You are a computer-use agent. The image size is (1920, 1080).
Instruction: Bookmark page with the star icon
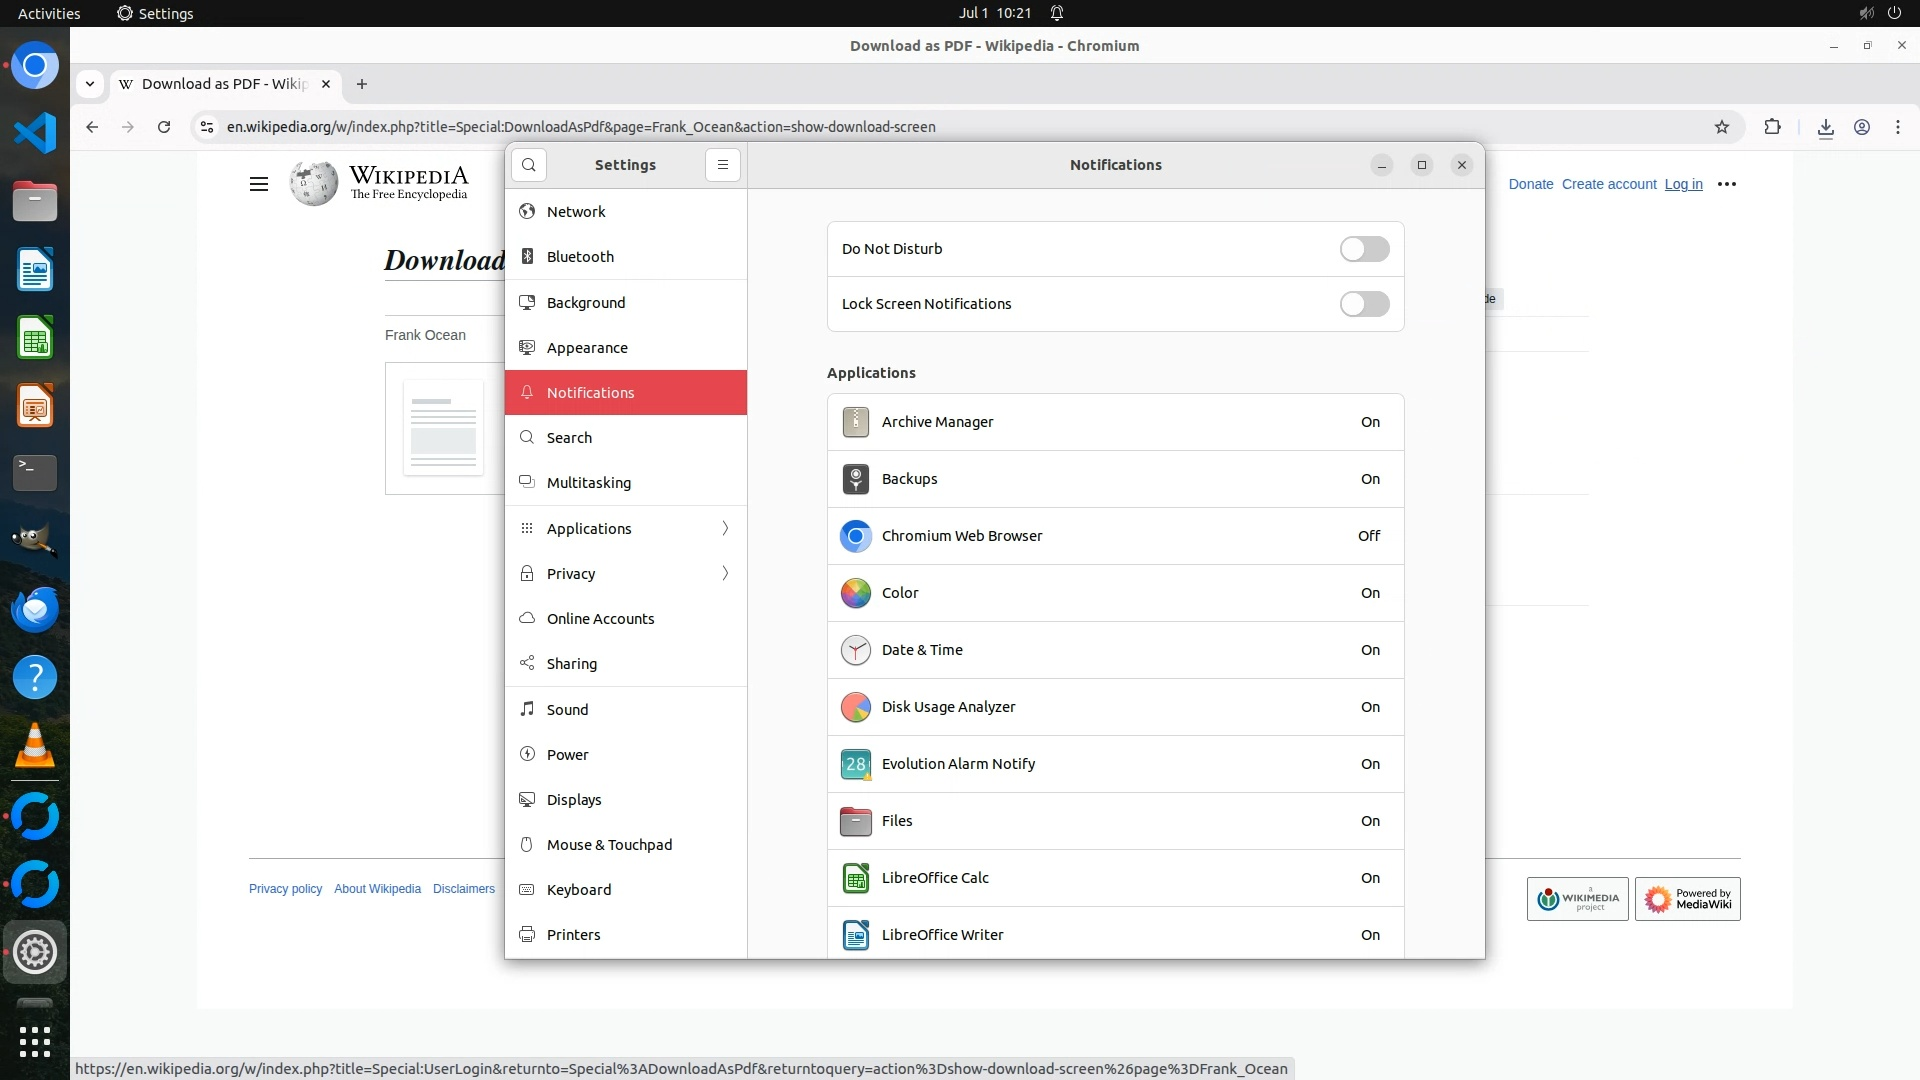[1721, 127]
